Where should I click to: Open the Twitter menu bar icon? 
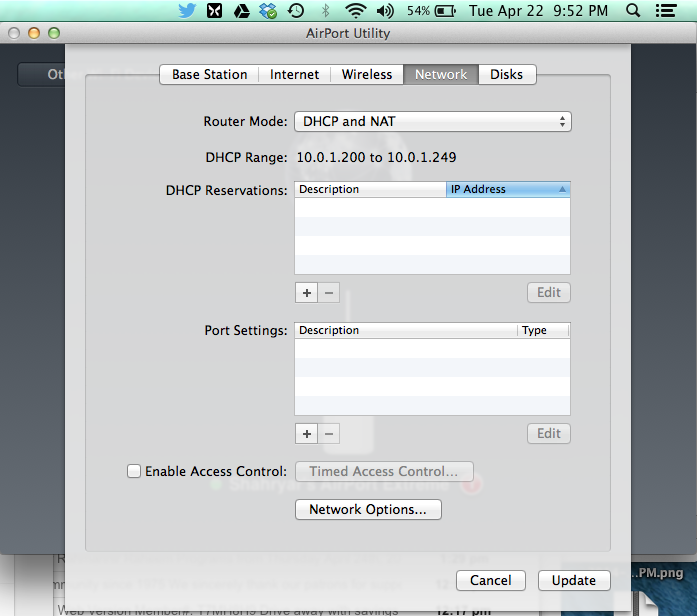[187, 10]
